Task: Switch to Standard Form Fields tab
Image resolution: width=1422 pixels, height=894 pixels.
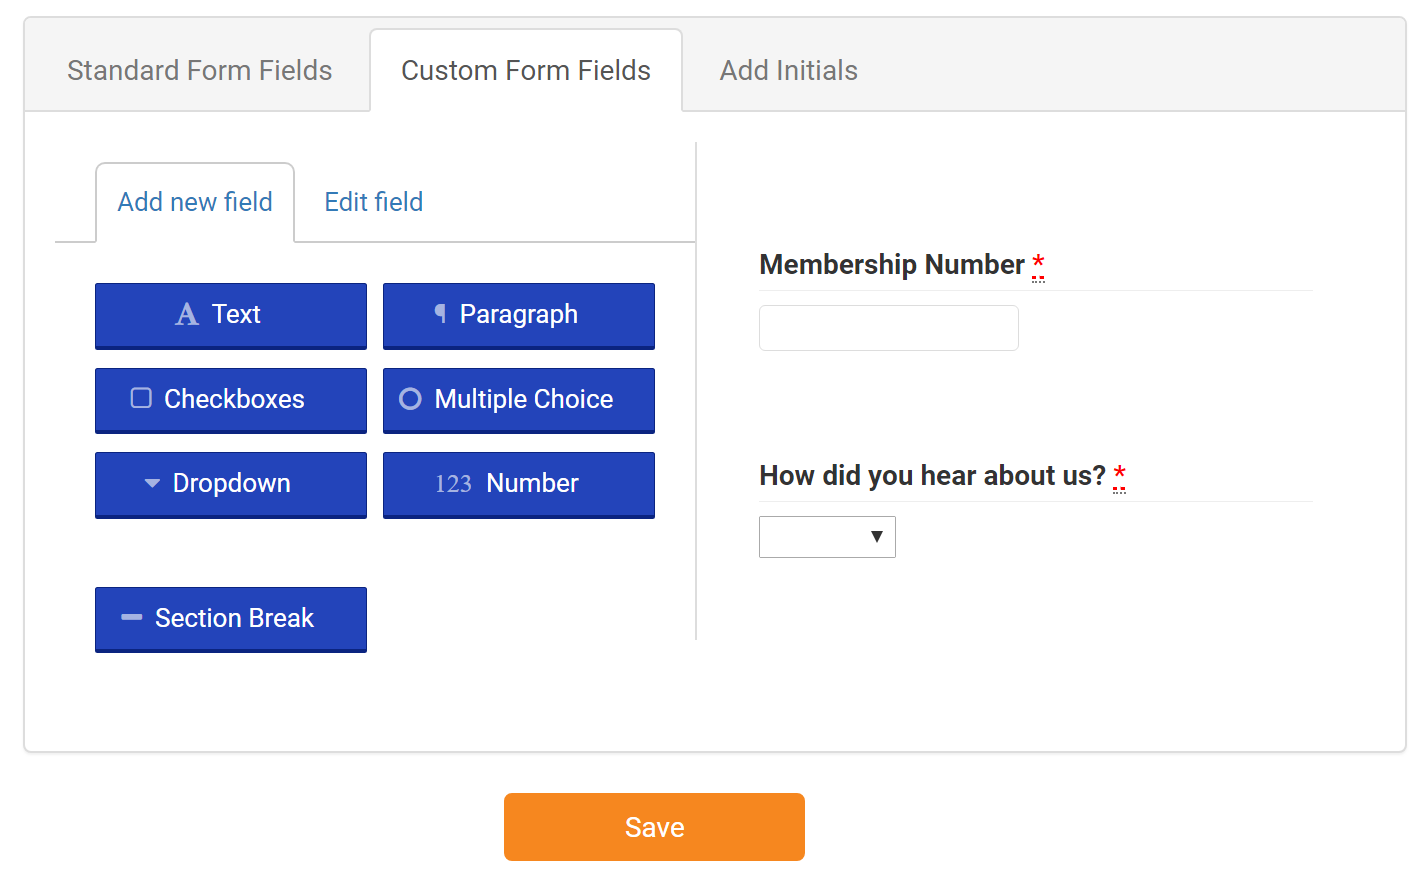Action: pyautogui.click(x=199, y=70)
